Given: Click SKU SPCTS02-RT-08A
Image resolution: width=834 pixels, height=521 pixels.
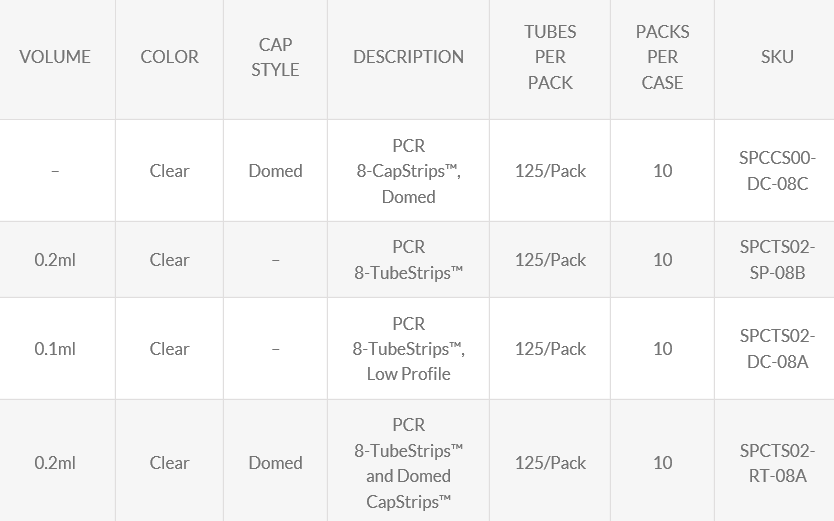Looking at the screenshot, I should (777, 463).
